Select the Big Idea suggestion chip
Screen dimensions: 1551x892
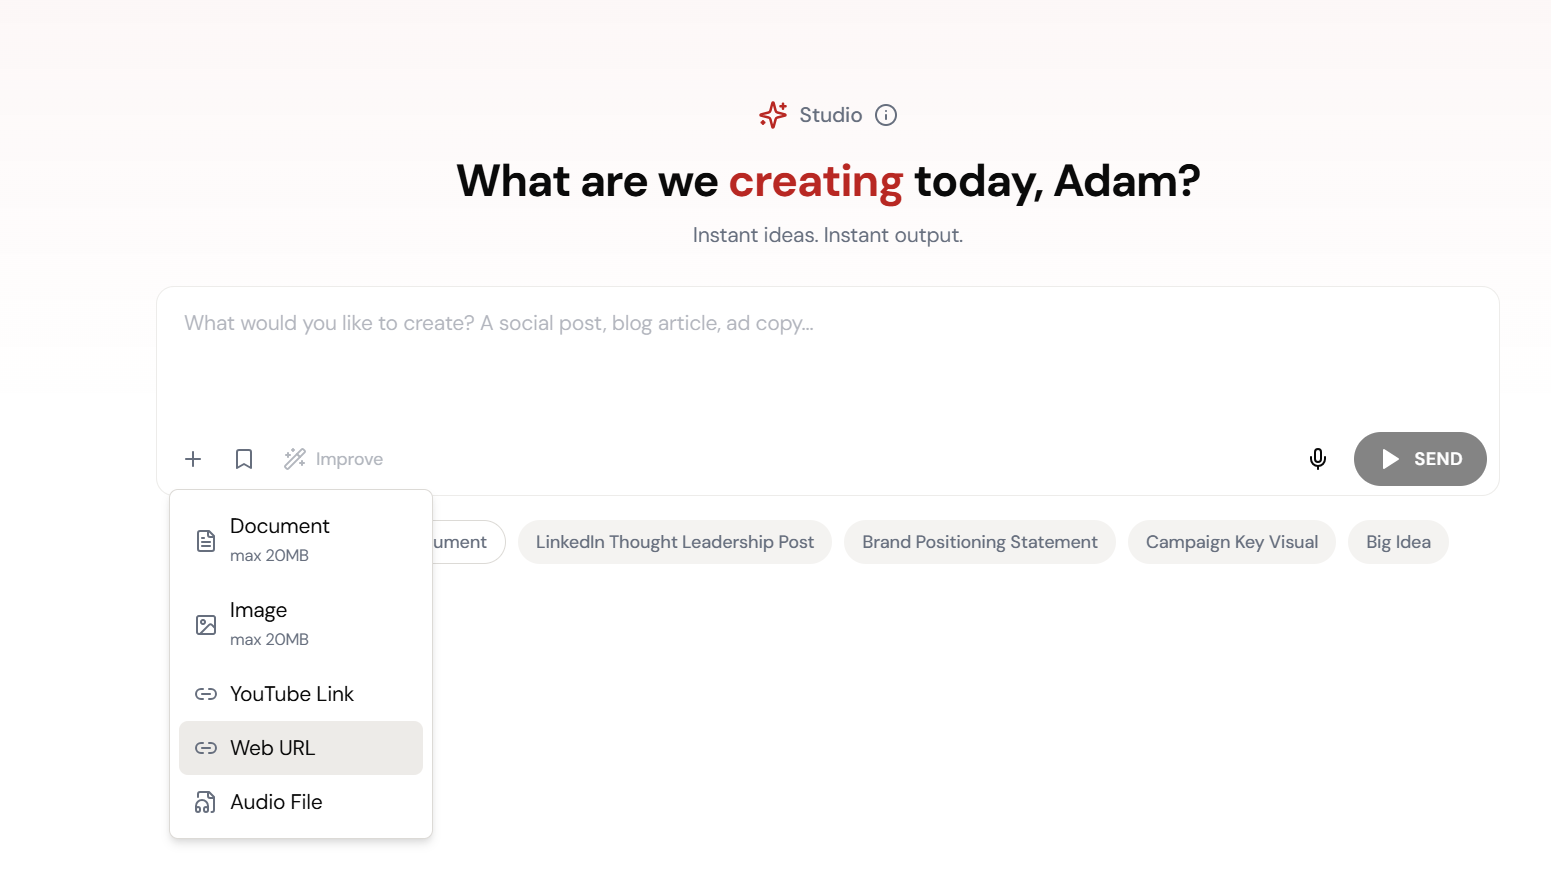point(1397,541)
